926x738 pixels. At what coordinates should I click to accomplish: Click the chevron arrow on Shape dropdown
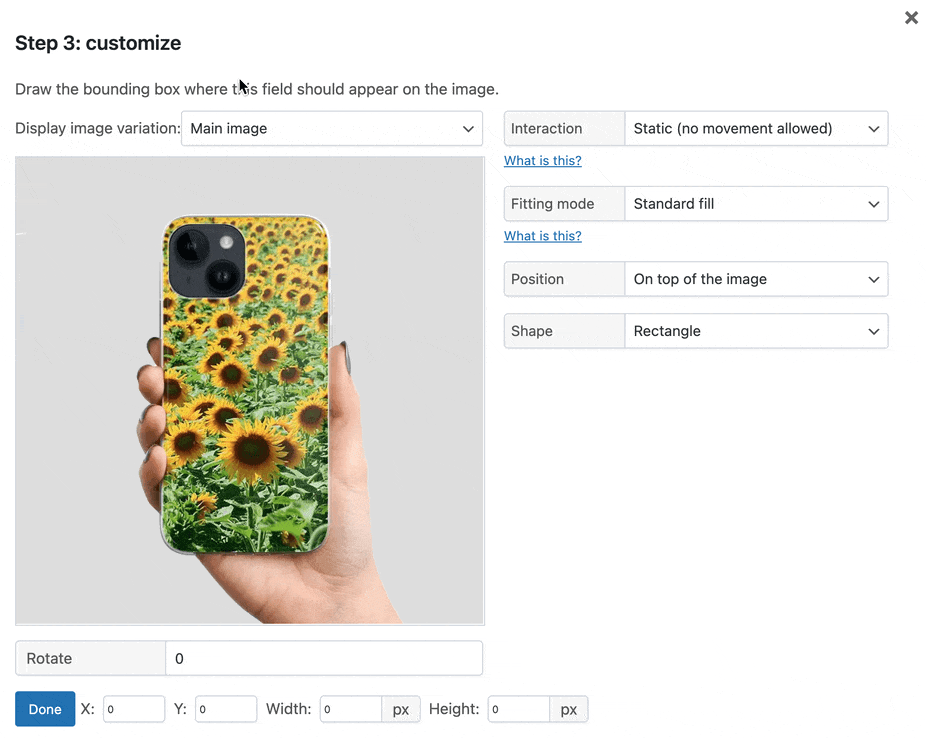(873, 331)
